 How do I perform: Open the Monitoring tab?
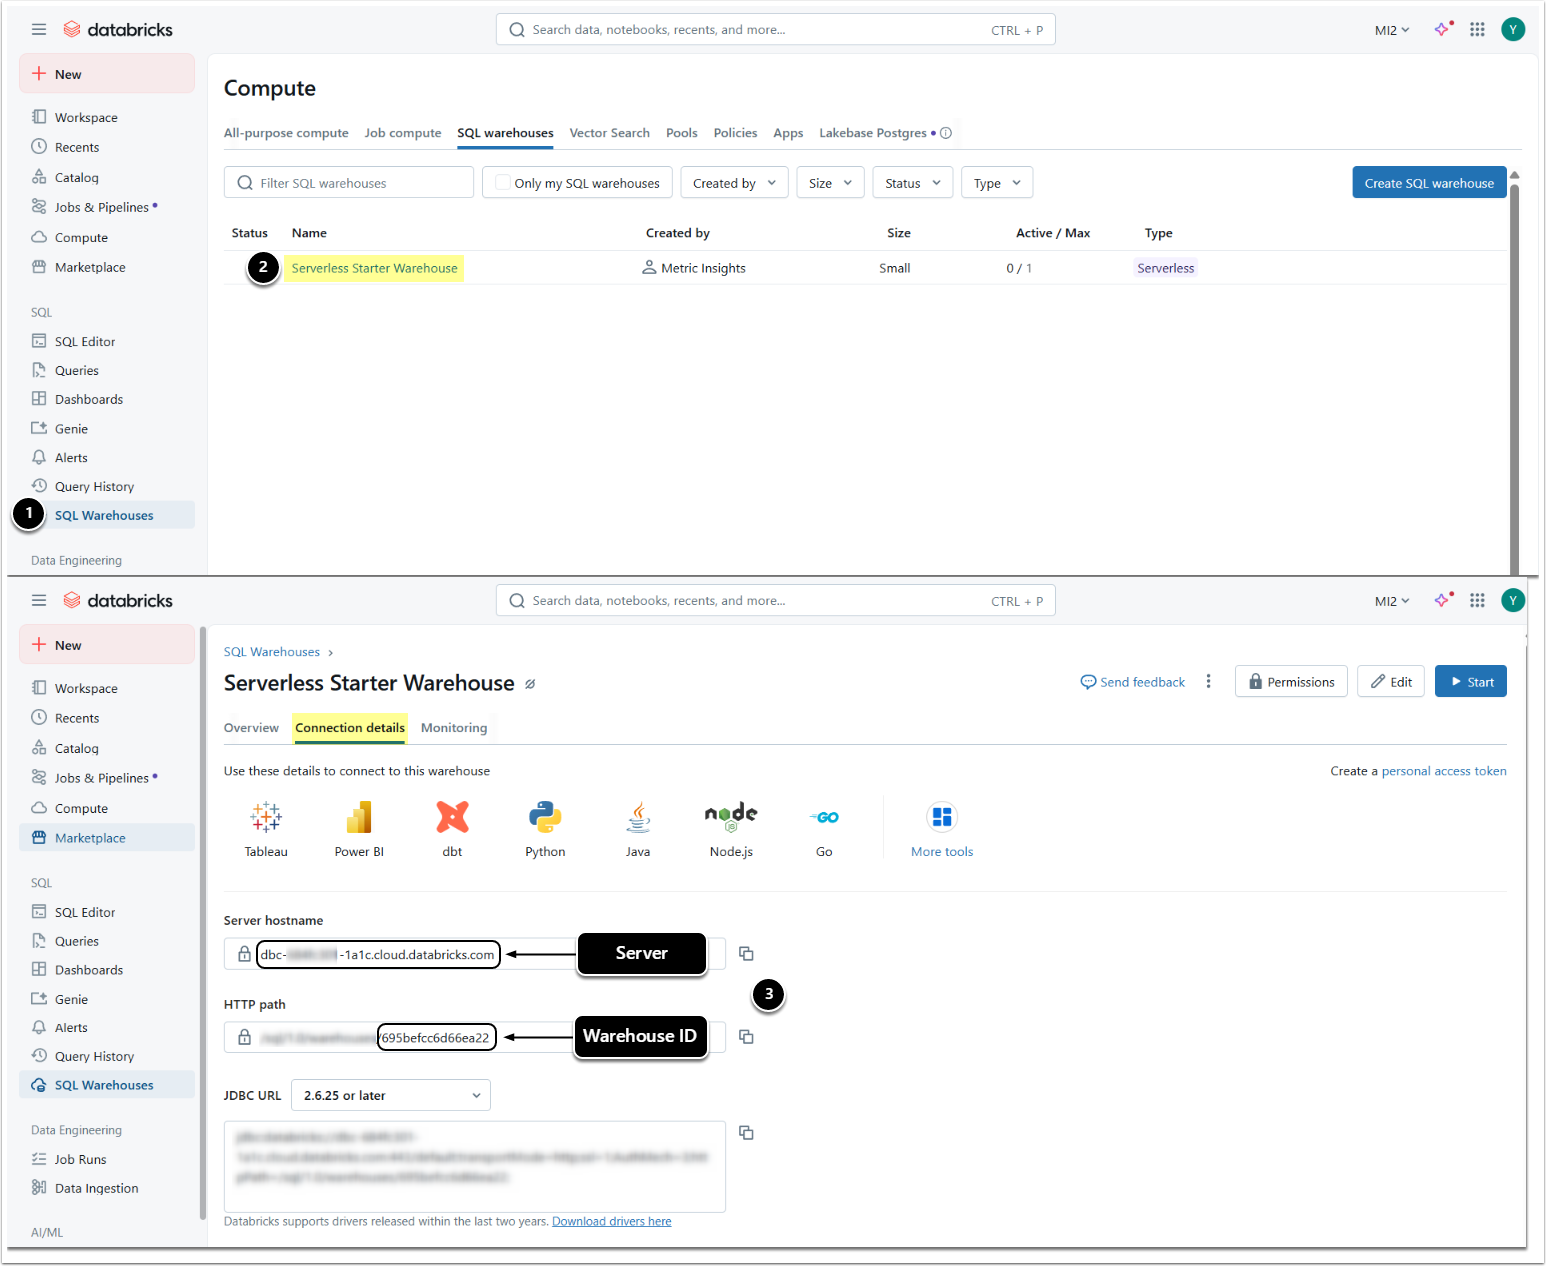pyautogui.click(x=454, y=728)
